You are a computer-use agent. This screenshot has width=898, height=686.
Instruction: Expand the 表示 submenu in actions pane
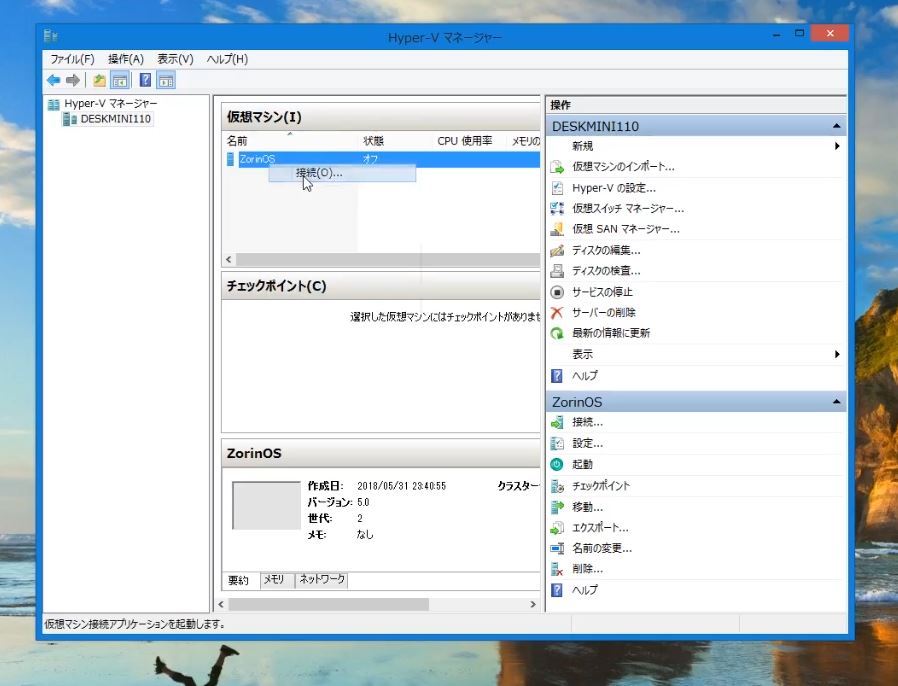(x=836, y=354)
